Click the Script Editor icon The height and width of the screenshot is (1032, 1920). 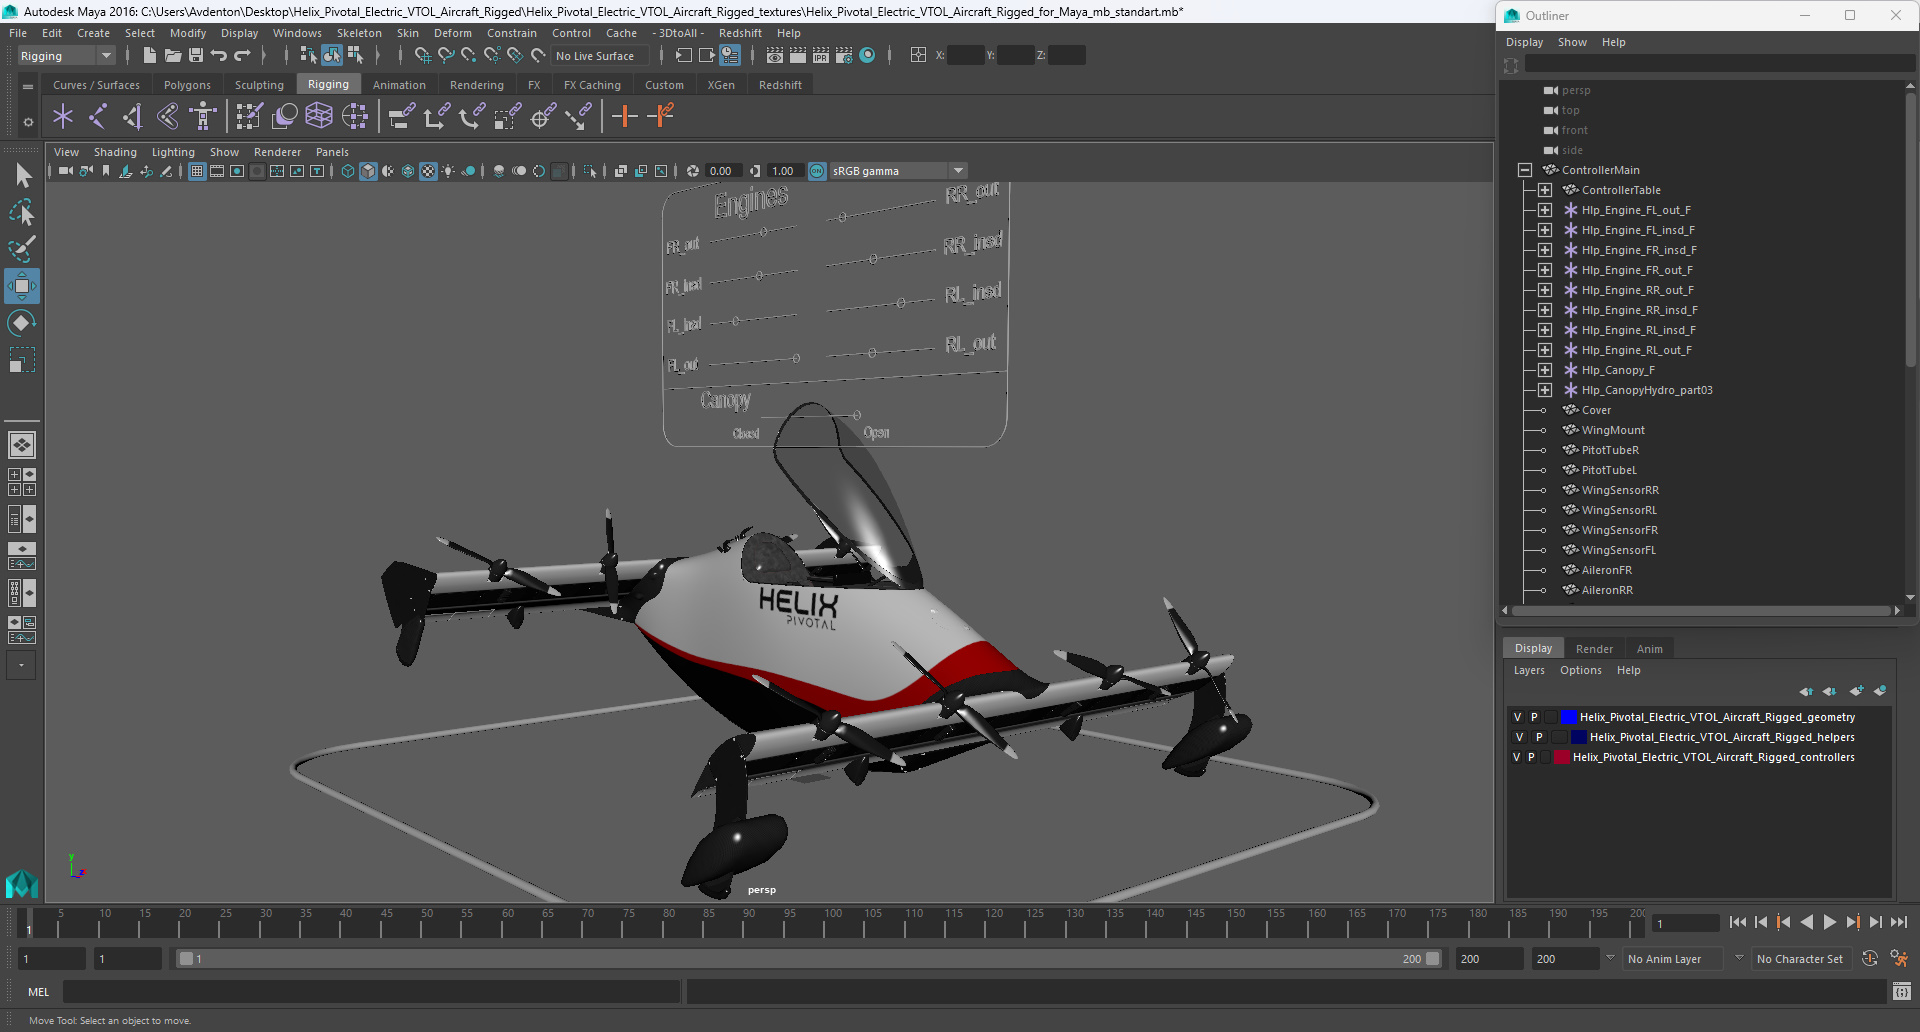click(1902, 992)
